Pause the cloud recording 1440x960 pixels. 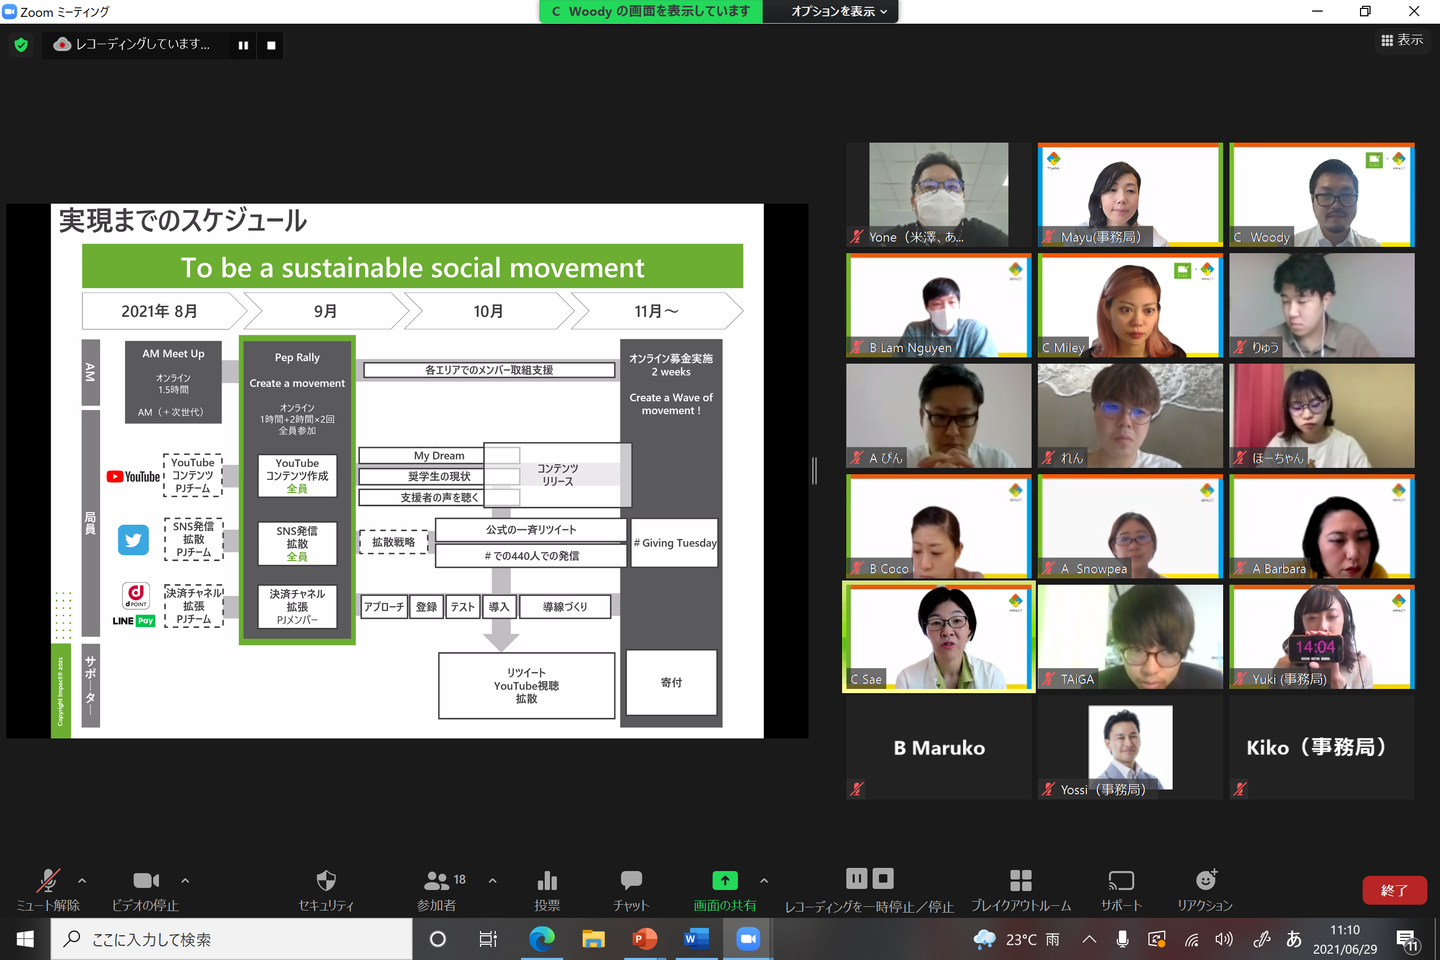(x=243, y=45)
